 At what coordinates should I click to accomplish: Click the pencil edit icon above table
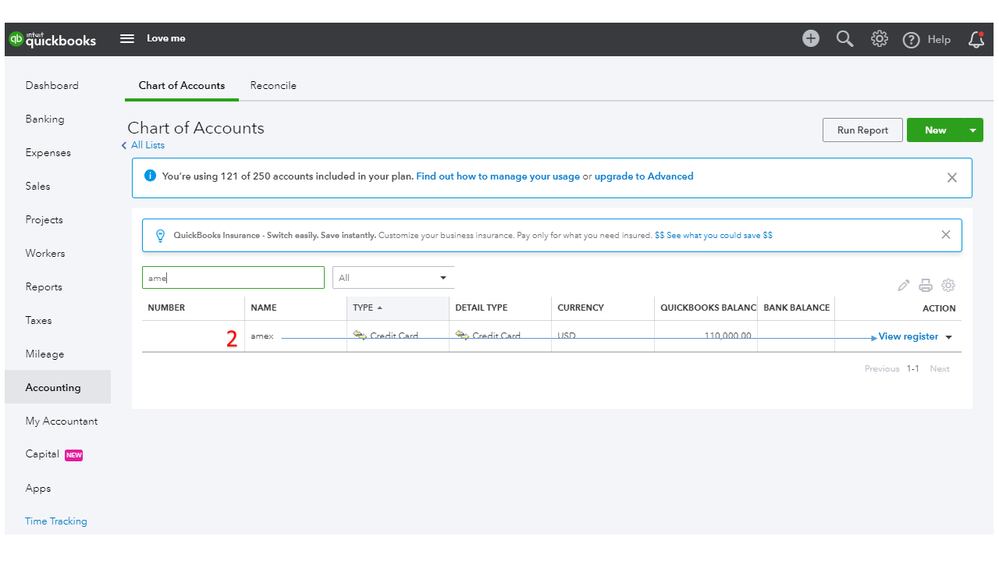(x=904, y=285)
